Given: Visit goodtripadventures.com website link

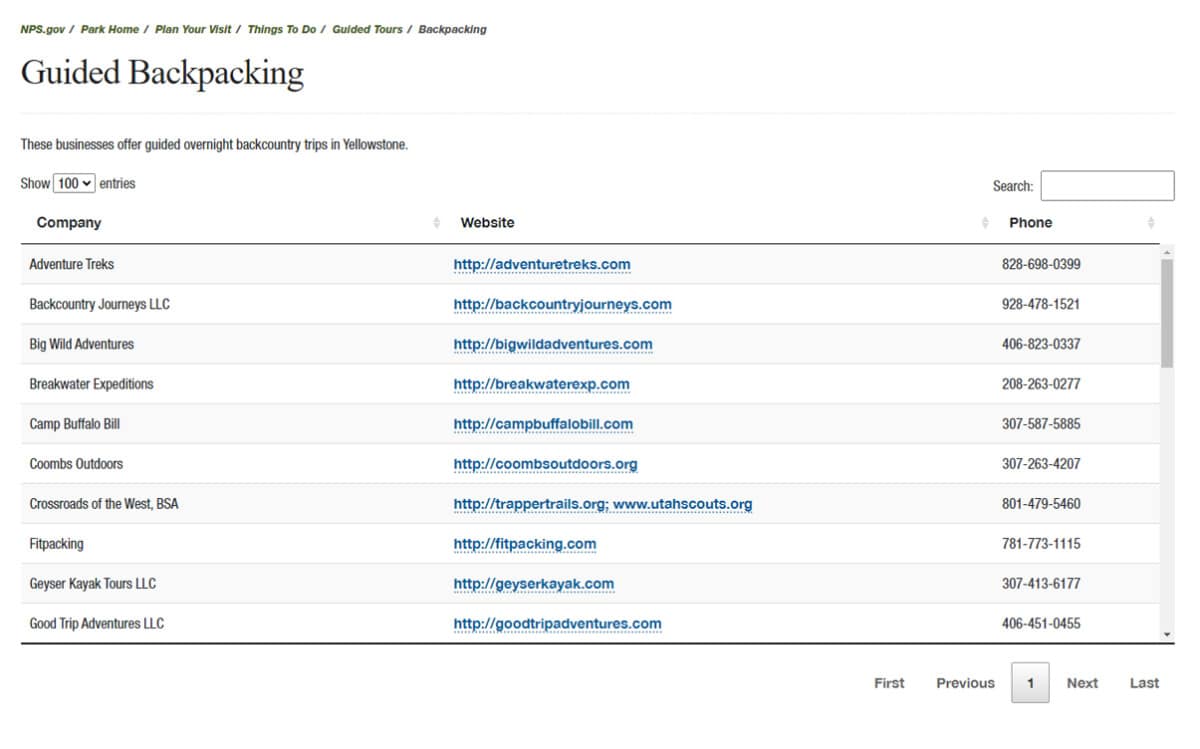Looking at the screenshot, I should (x=557, y=625).
